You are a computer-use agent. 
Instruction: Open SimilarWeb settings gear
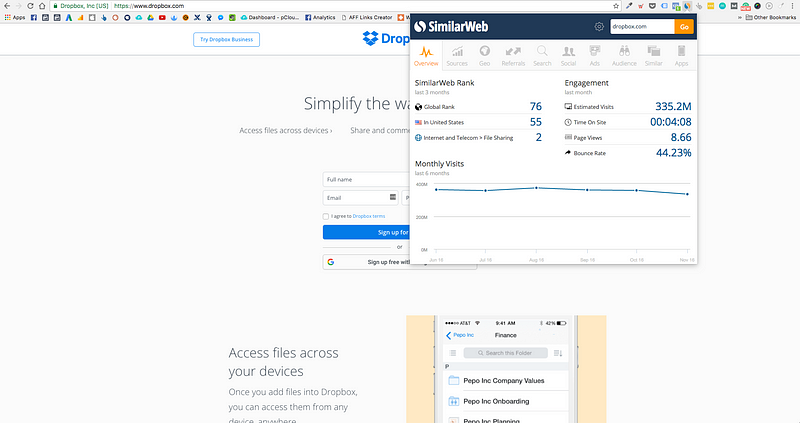[x=599, y=27]
